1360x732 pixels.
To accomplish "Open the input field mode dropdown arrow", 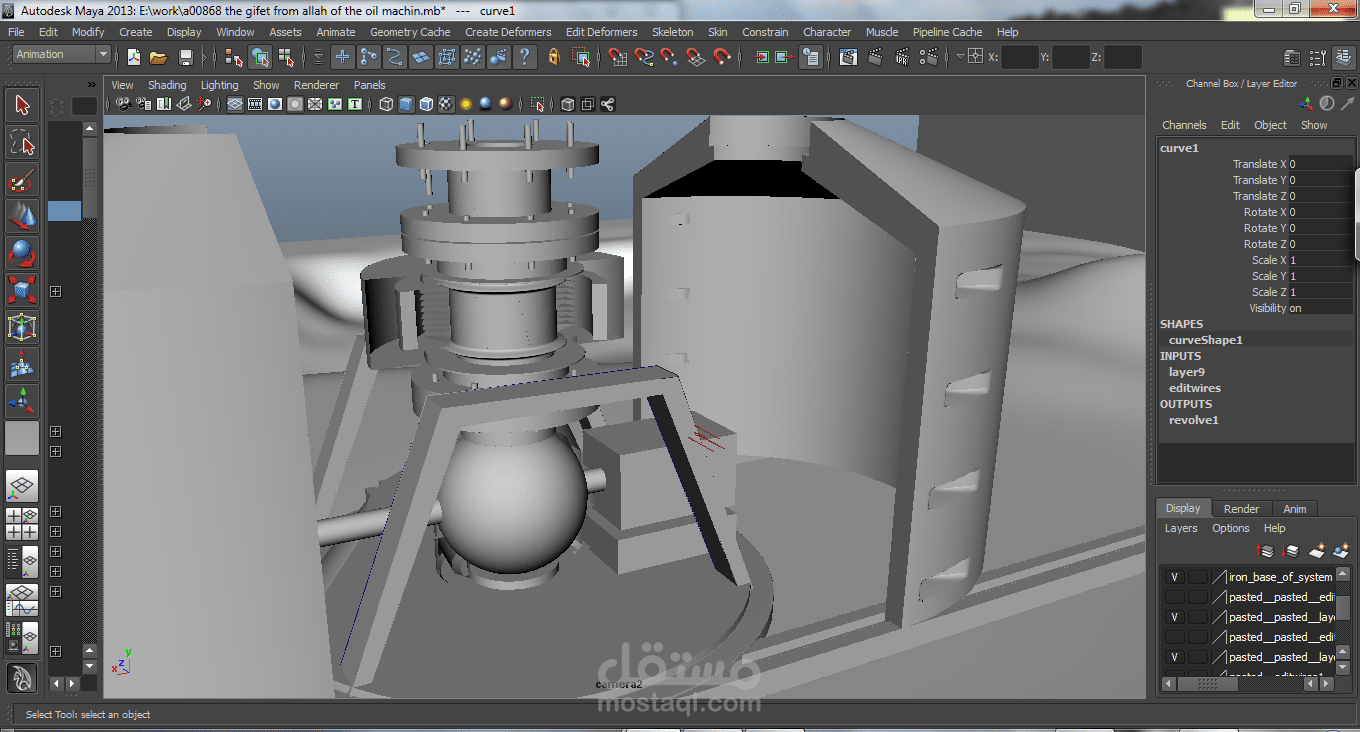I will pos(960,57).
